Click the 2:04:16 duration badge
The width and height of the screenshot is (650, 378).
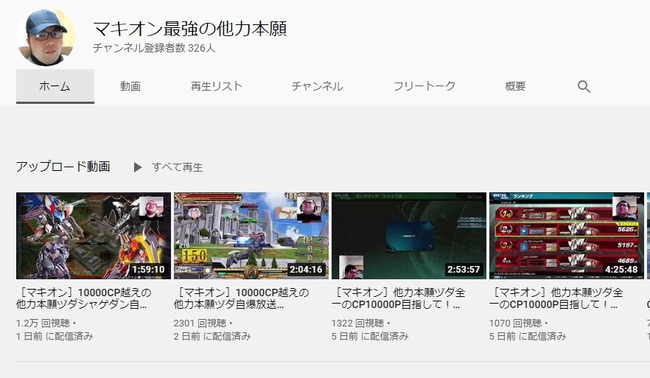point(306,269)
